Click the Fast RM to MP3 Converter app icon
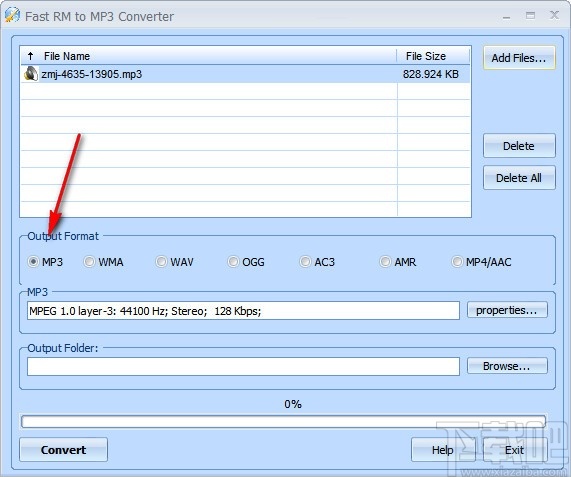571x477 pixels. click(12, 15)
